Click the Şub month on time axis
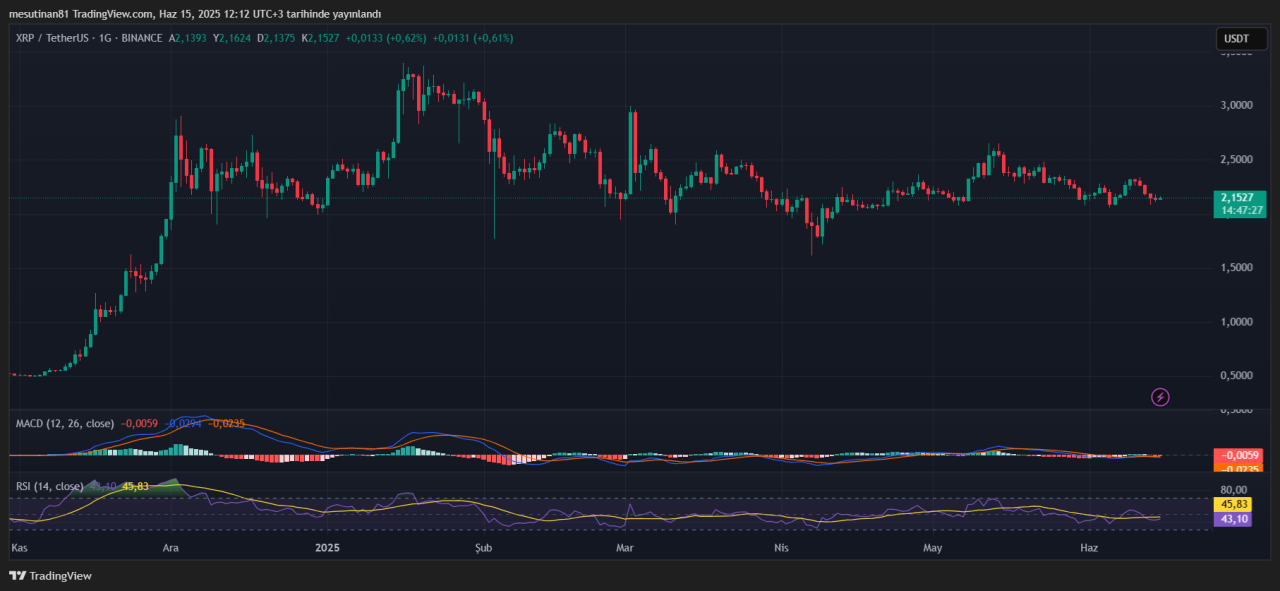 [484, 548]
